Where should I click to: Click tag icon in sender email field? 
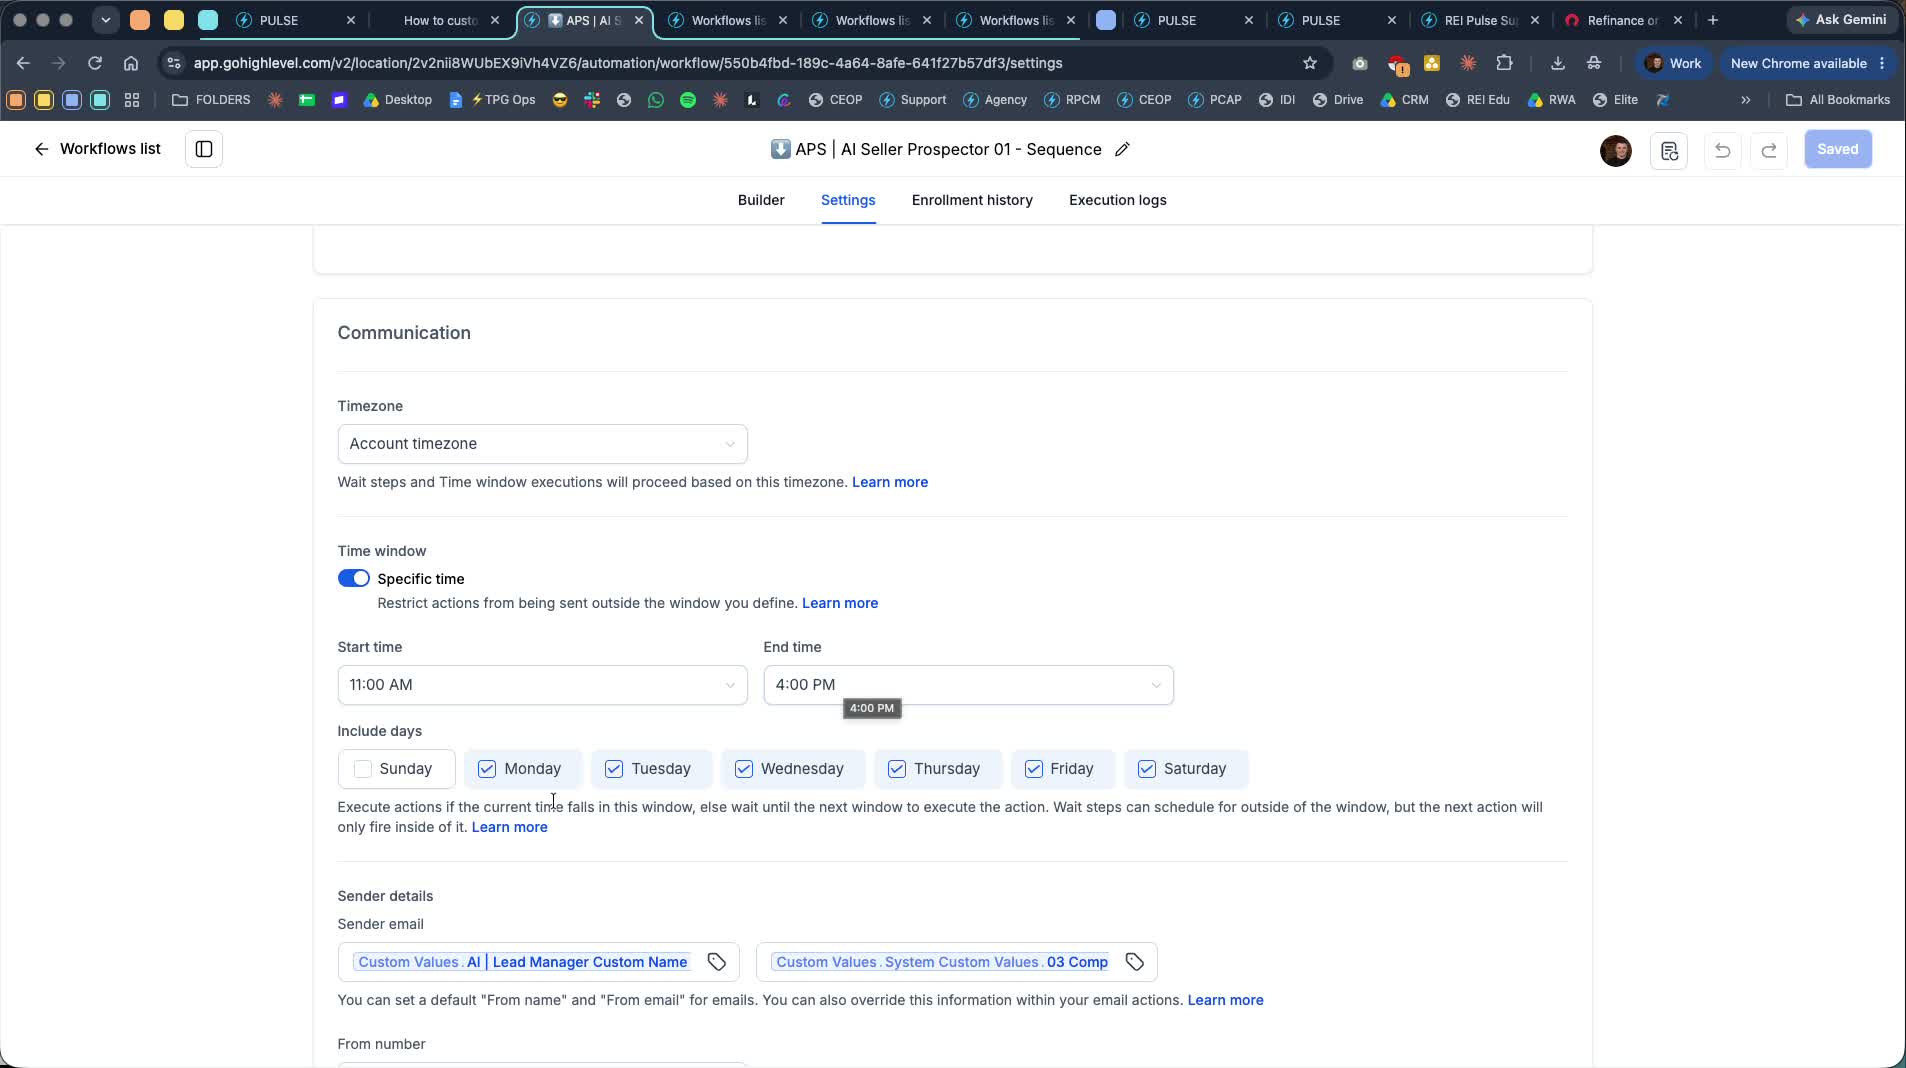(1135, 962)
